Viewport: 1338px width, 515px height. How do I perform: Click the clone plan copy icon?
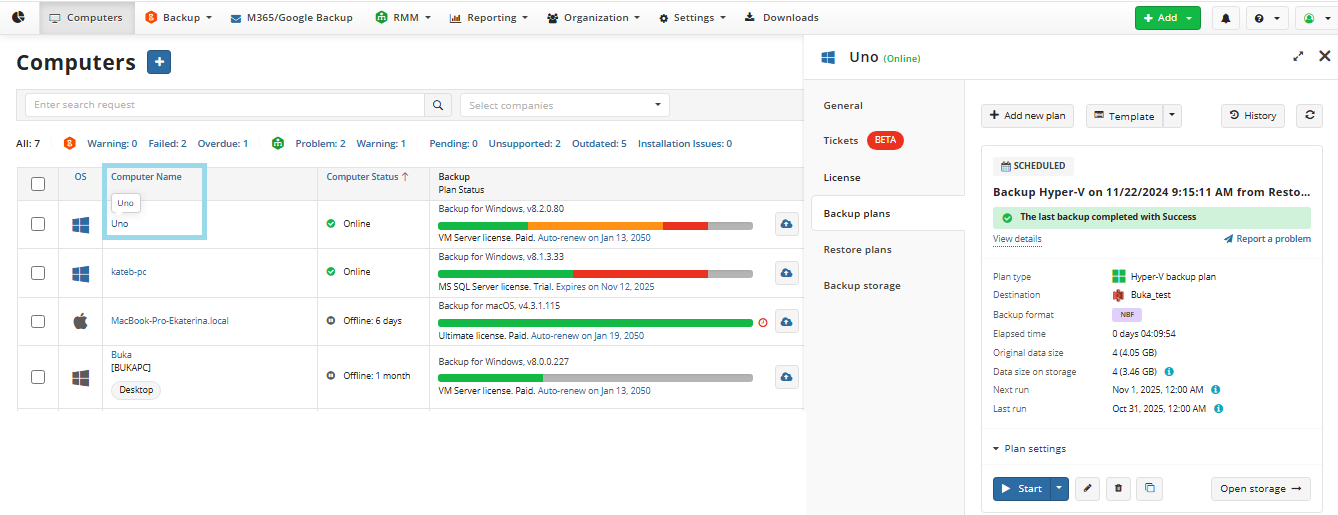1150,489
